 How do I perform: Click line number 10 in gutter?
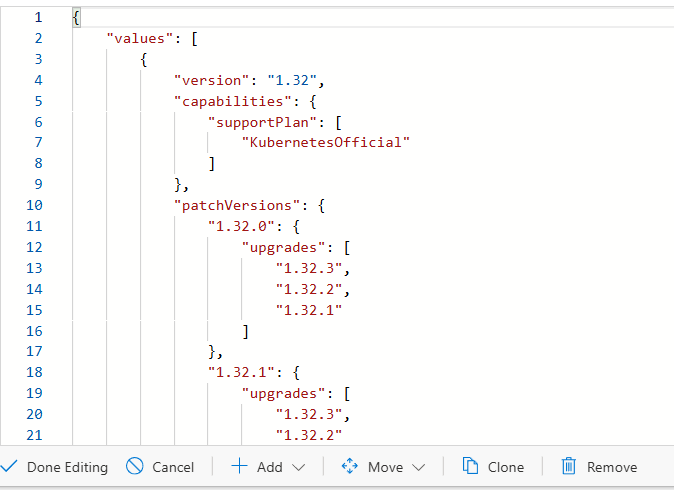click(34, 205)
